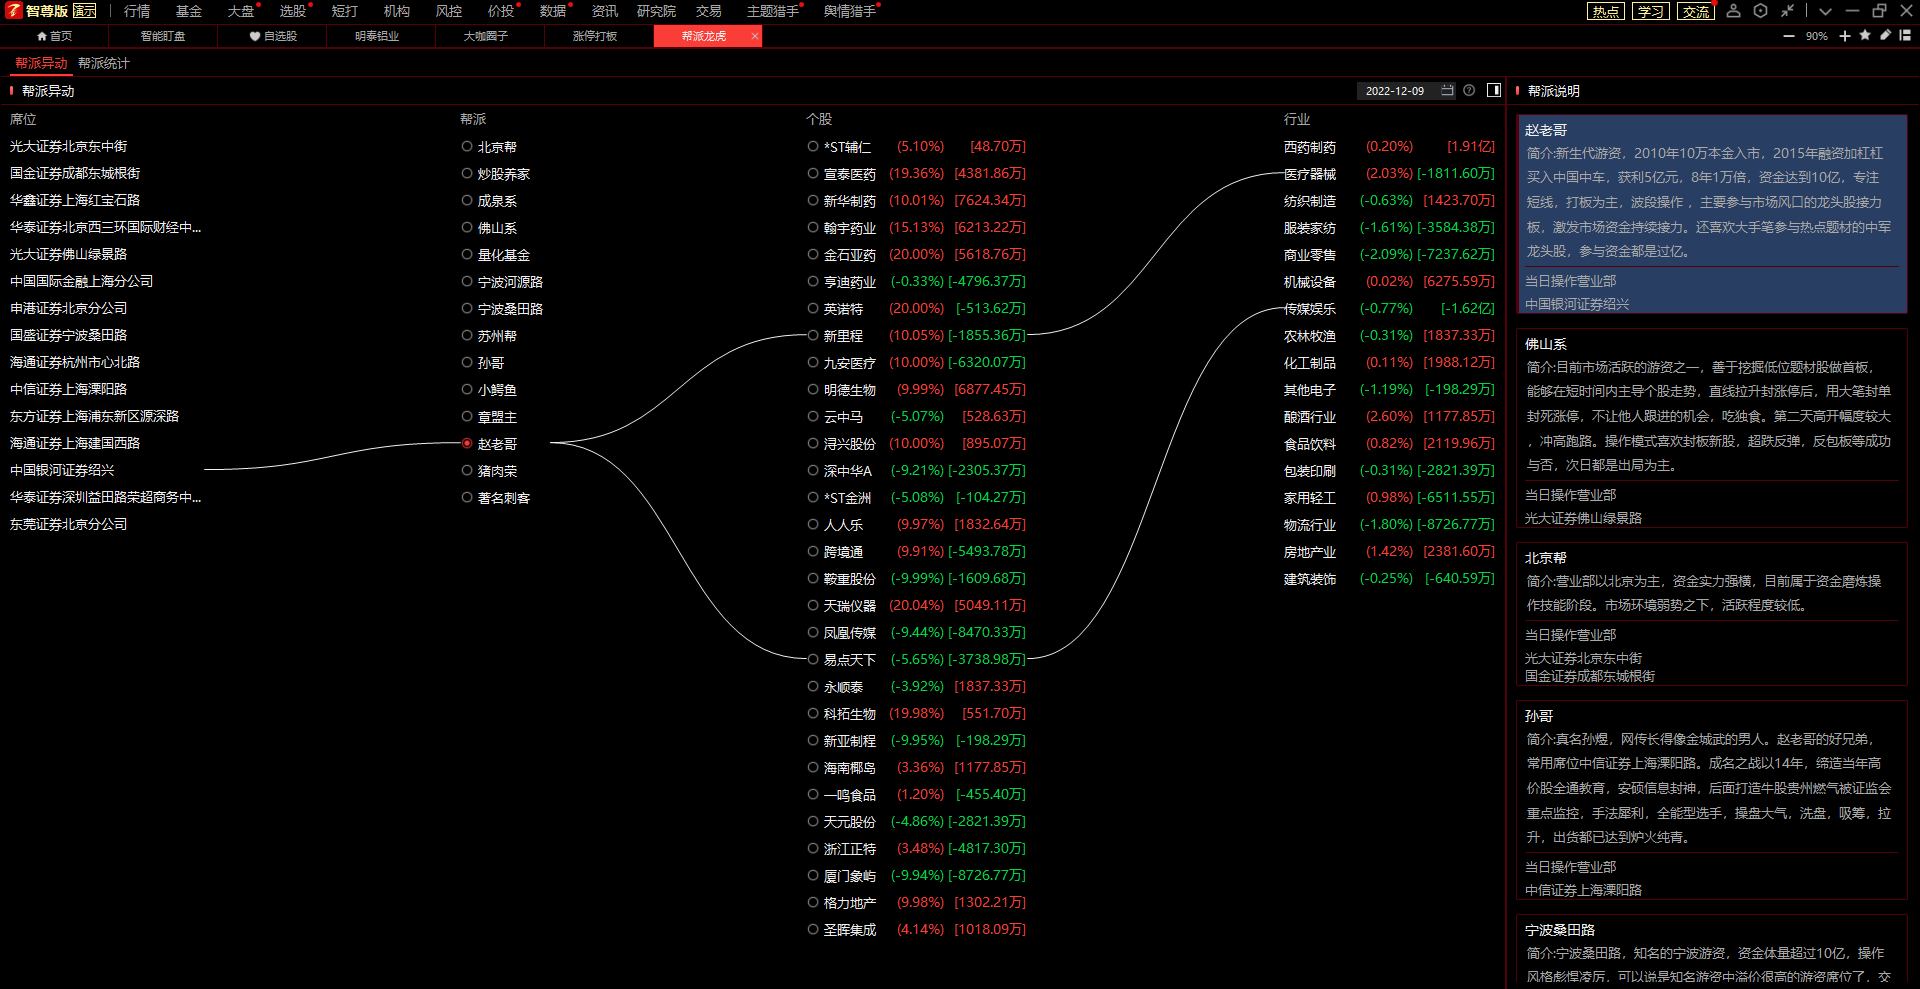Image resolution: width=1920 pixels, height=989 pixels.
Task: Select the 佛山系 radio button
Action: [467, 228]
